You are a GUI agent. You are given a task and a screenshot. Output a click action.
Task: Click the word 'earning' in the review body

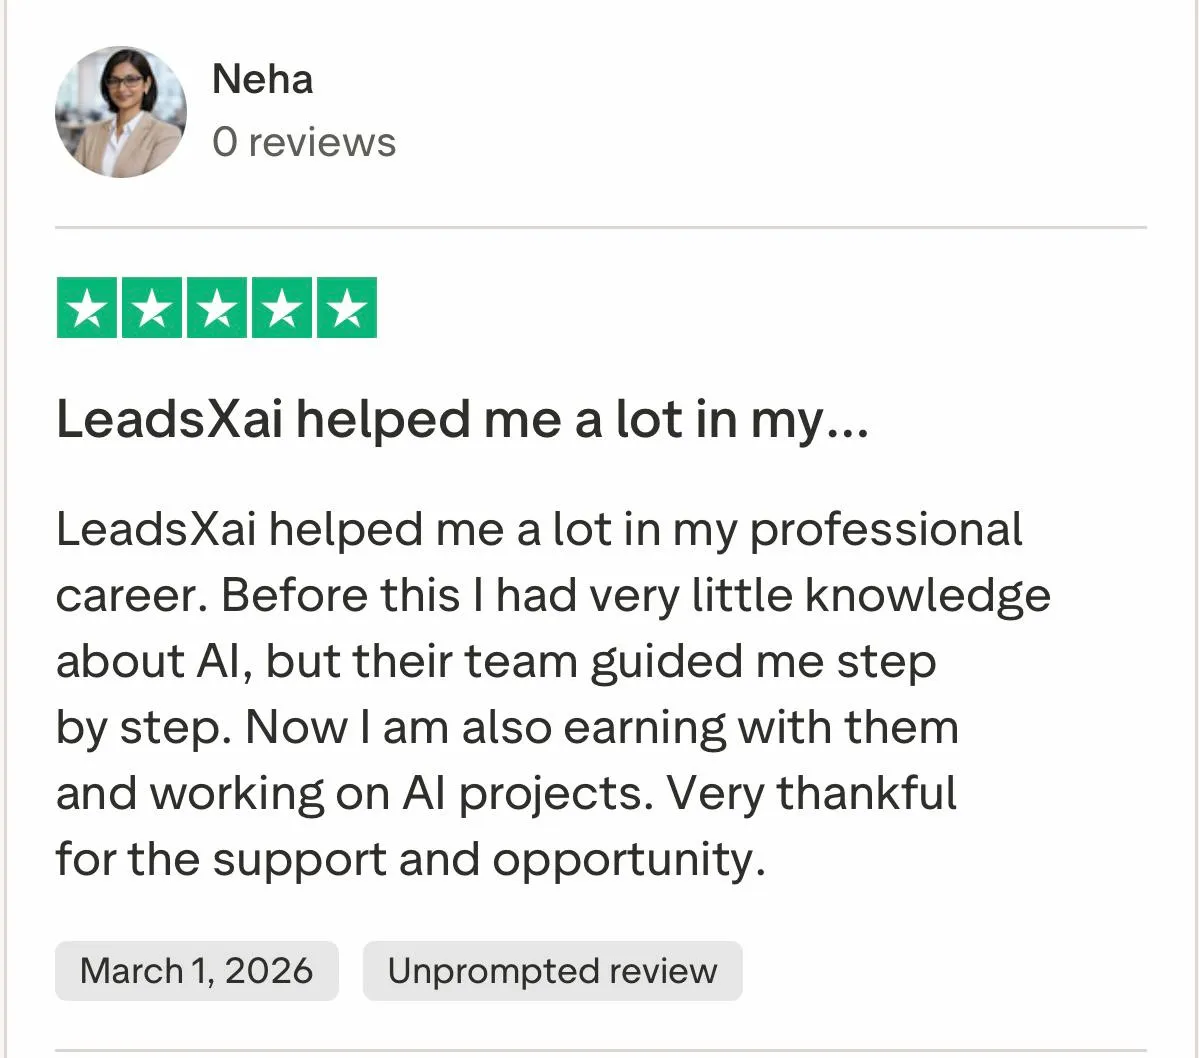click(644, 728)
